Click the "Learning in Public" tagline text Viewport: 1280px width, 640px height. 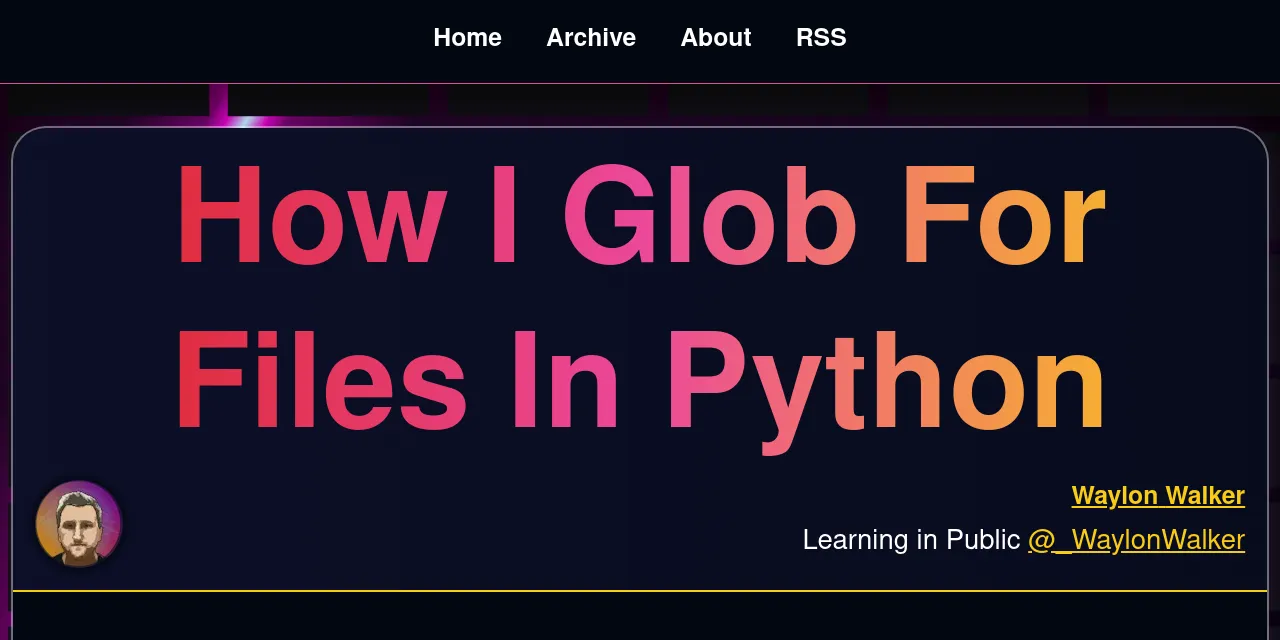[x=911, y=540]
